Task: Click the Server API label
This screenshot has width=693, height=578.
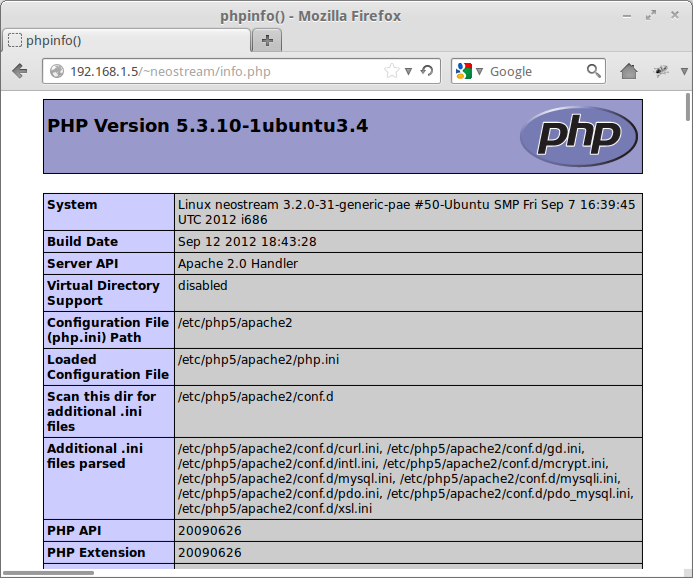Action: (82, 263)
